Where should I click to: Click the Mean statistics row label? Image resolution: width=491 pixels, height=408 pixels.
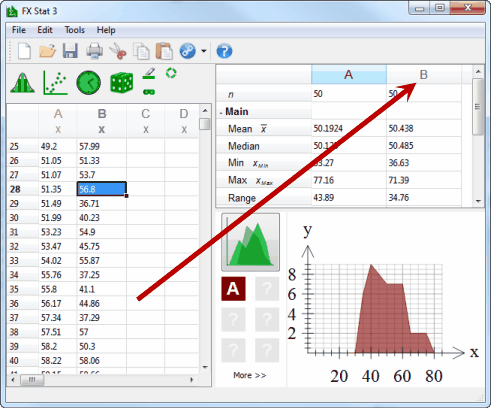pos(263,129)
